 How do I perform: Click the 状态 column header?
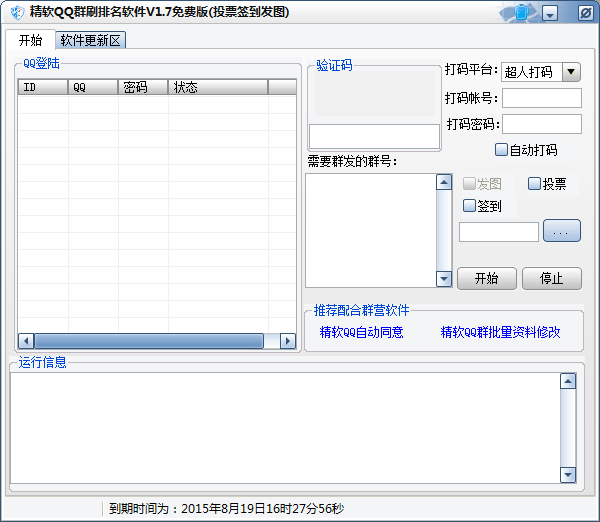(x=218, y=87)
